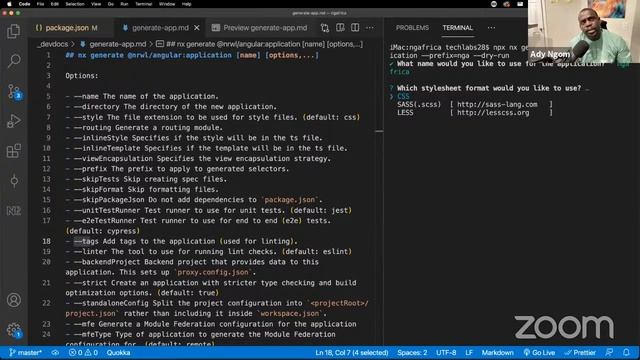The height and width of the screenshot is (360, 640).
Task: Open the Git graph activity bar icon
Action: tap(13, 181)
